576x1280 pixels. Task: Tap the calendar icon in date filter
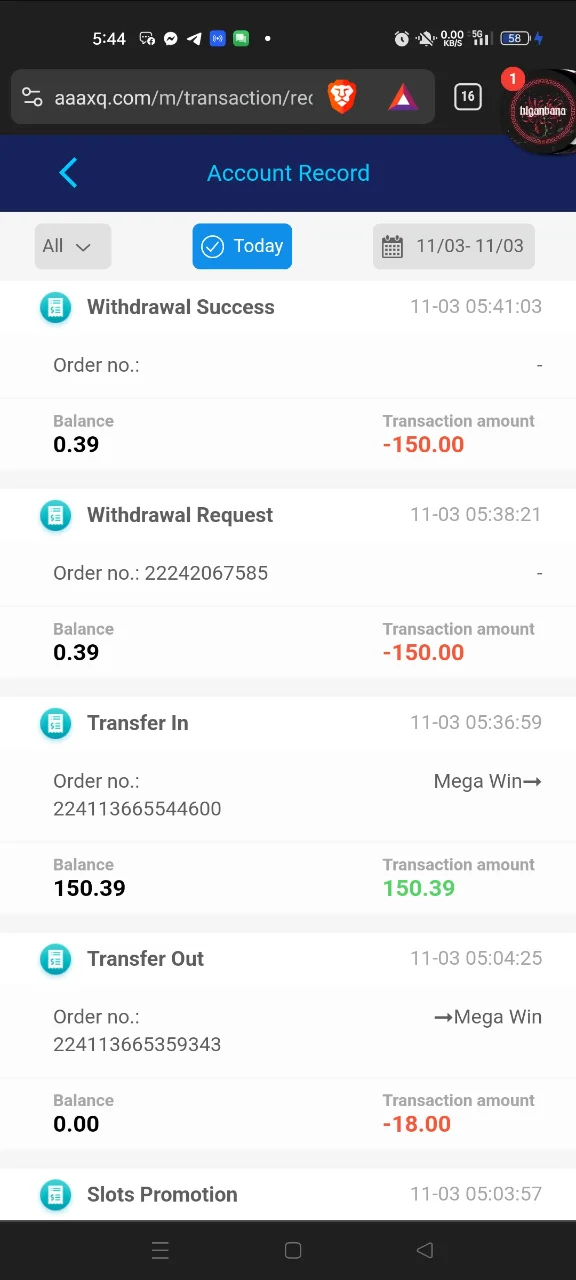(392, 247)
